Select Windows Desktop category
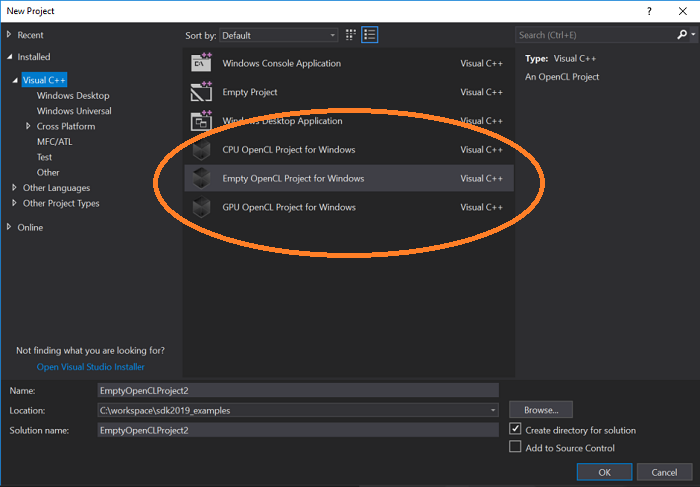The image size is (700, 487). point(73,96)
